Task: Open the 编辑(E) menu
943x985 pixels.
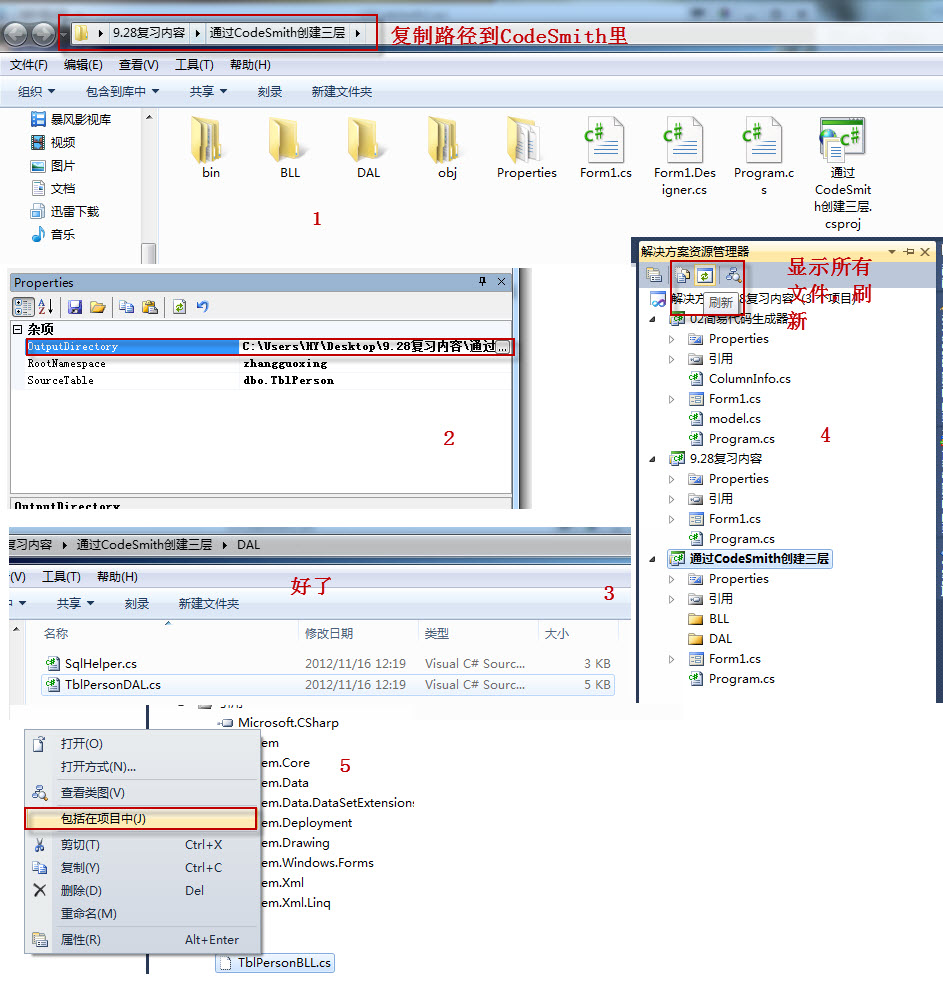Action: point(84,65)
